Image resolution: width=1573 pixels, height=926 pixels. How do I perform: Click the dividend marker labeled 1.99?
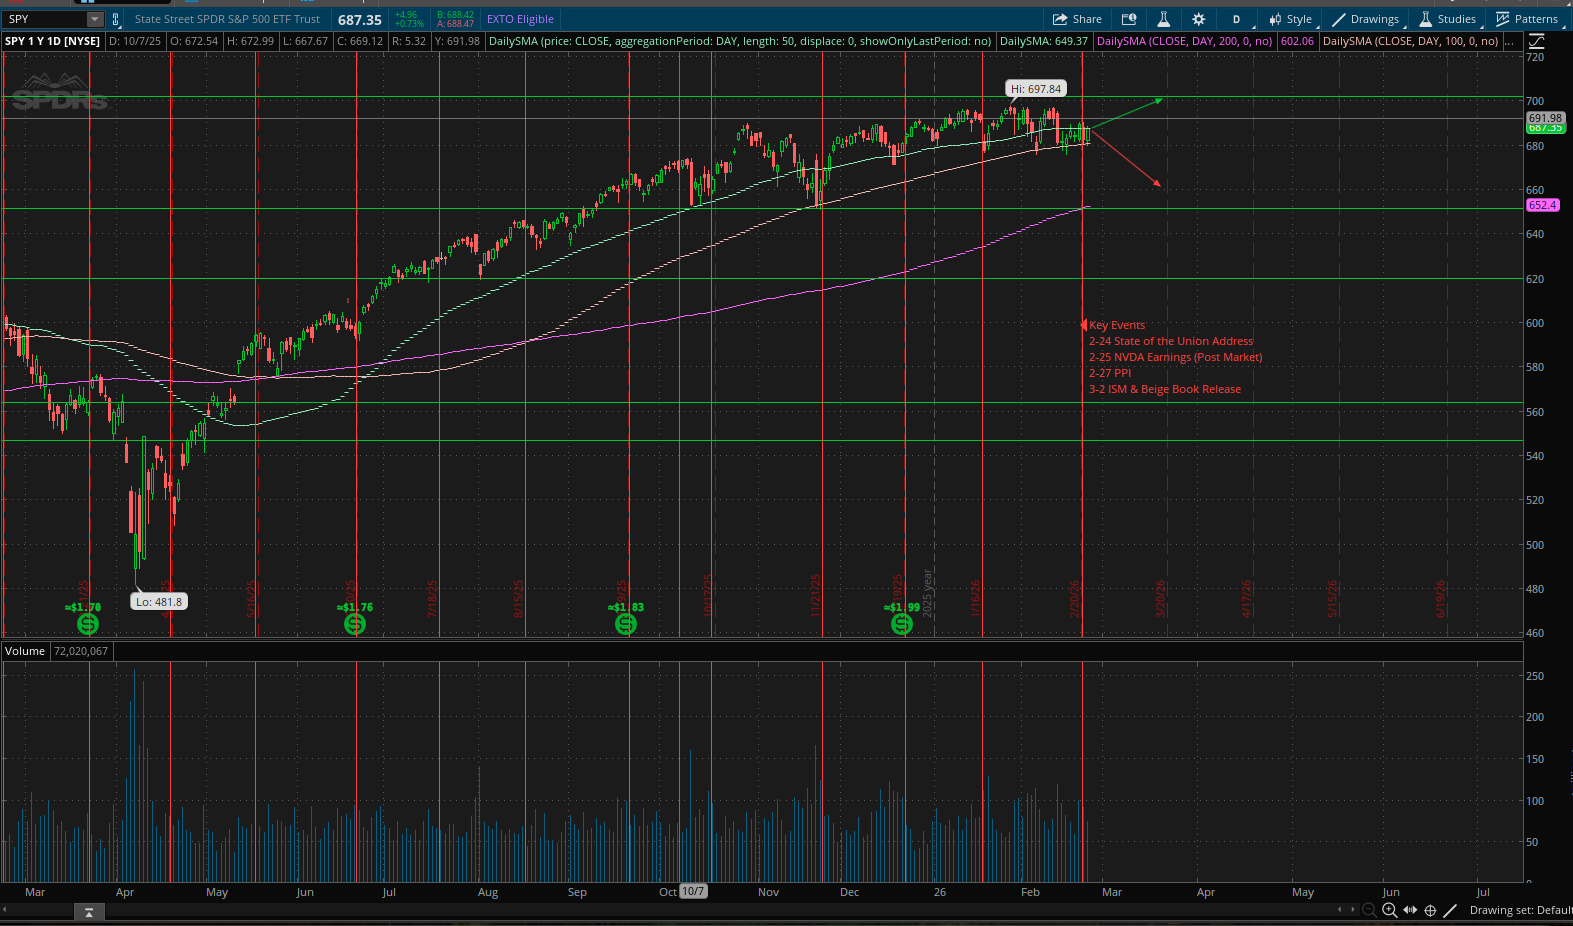[x=901, y=624]
